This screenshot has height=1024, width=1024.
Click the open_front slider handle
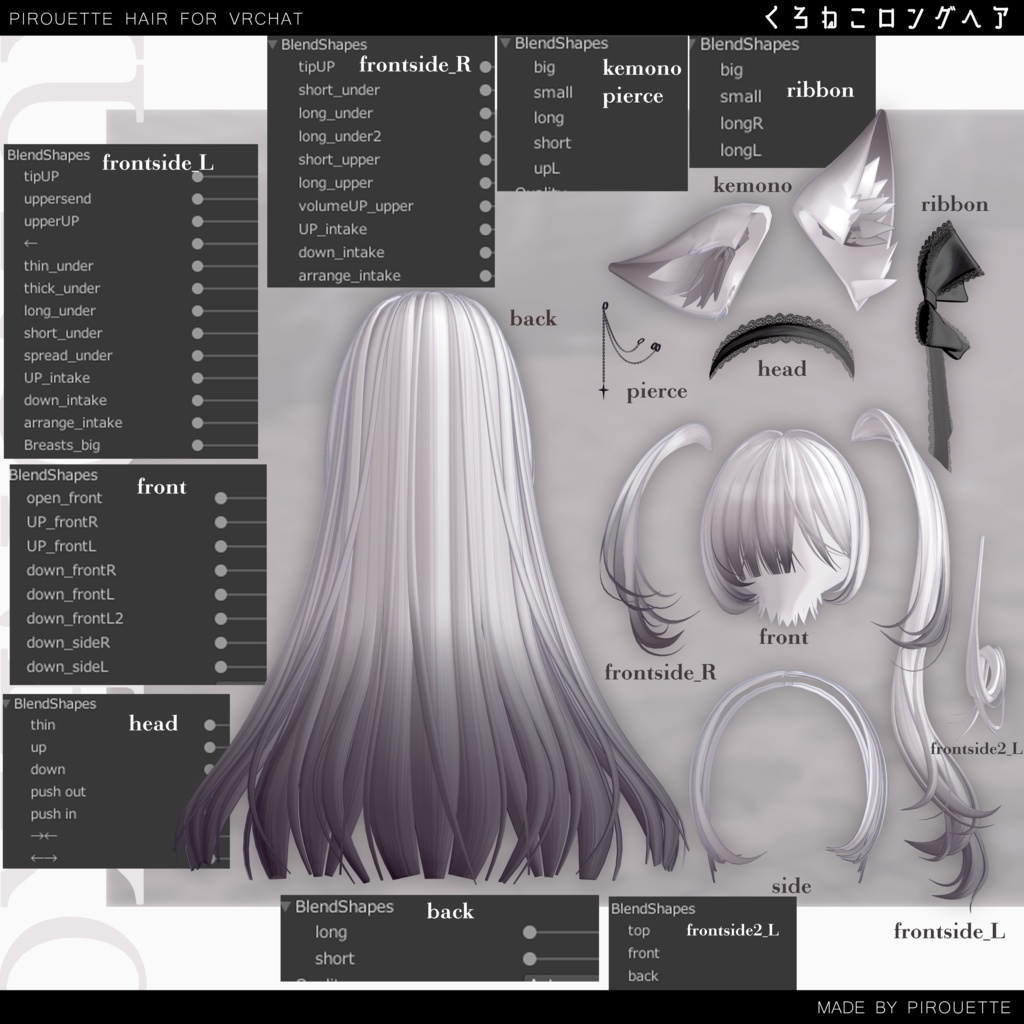pyautogui.click(x=221, y=498)
